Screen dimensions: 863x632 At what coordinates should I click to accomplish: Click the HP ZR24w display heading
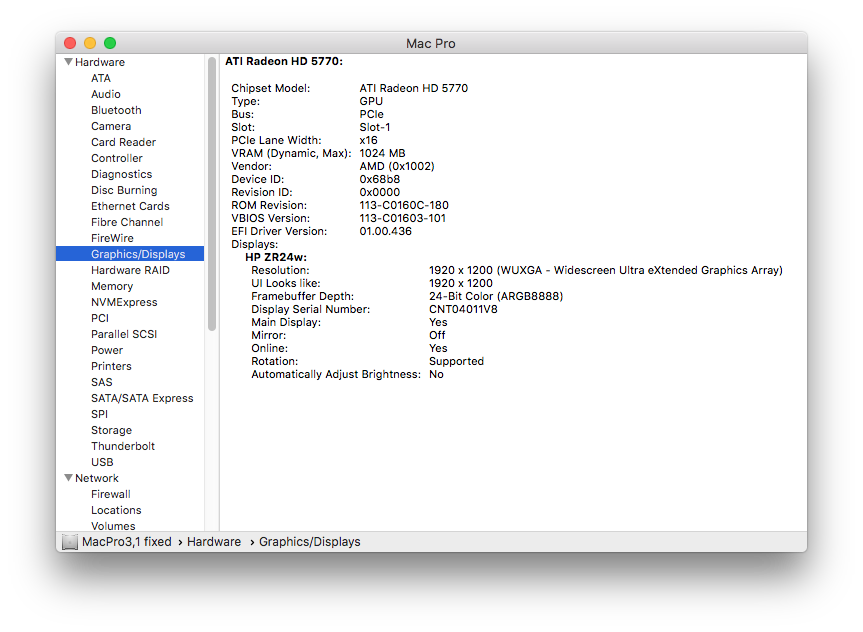(x=276, y=257)
